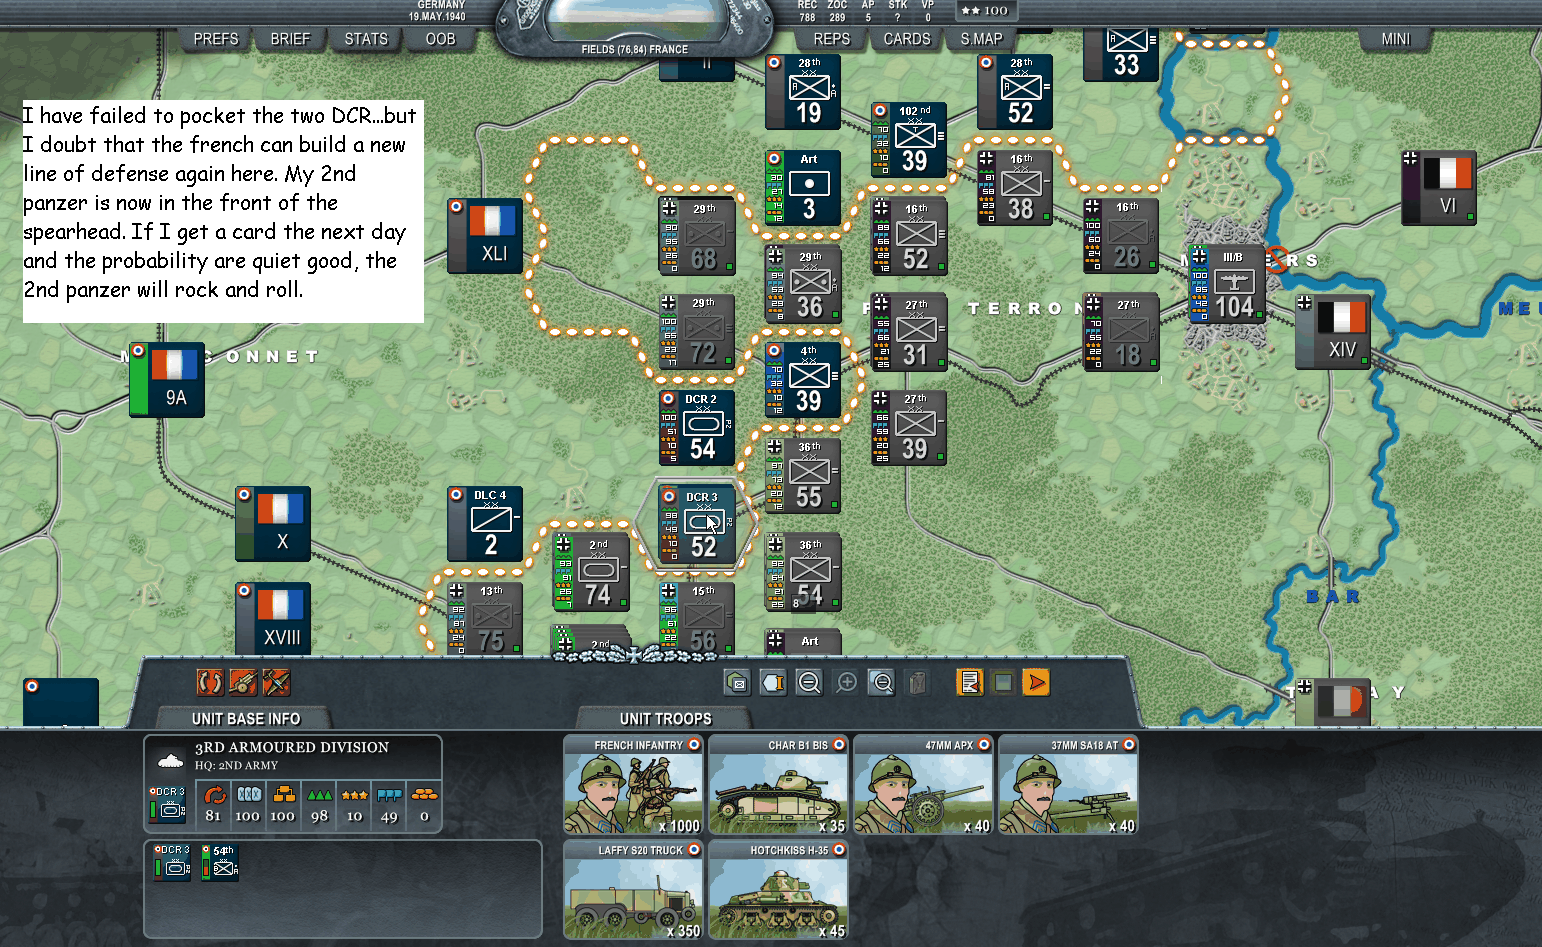Click the 3RD ARMOURED DIVISION title
1542x947 pixels.
(x=292, y=747)
